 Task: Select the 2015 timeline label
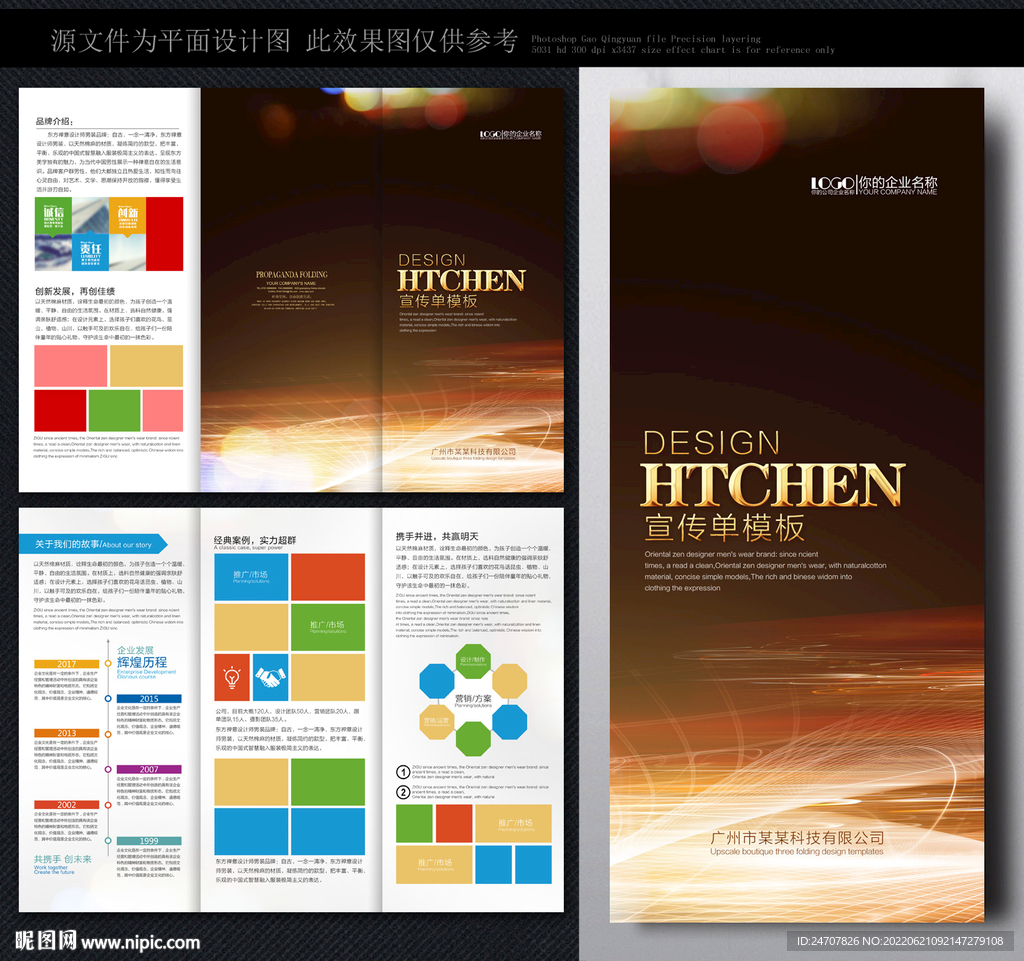(x=149, y=699)
